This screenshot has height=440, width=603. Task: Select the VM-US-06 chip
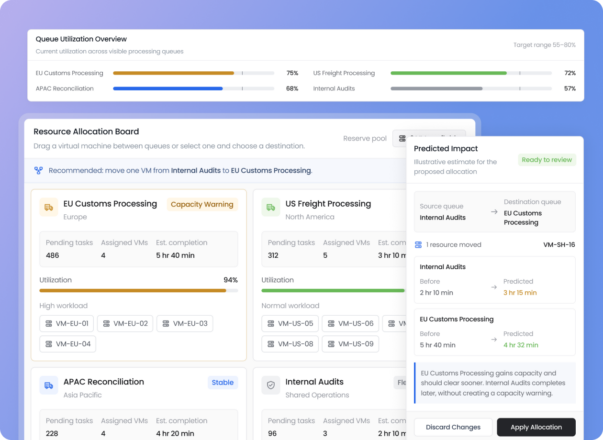coord(350,323)
